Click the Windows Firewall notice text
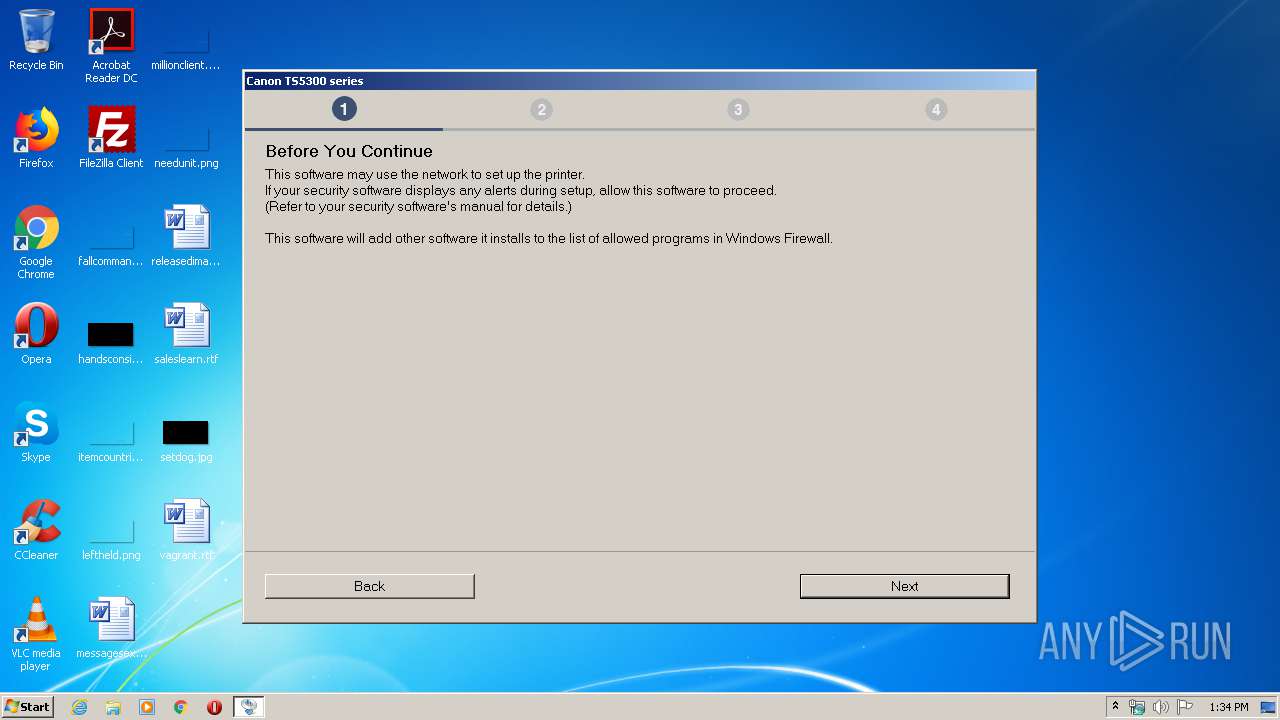Screen dimensions: 1280x720 coord(549,238)
